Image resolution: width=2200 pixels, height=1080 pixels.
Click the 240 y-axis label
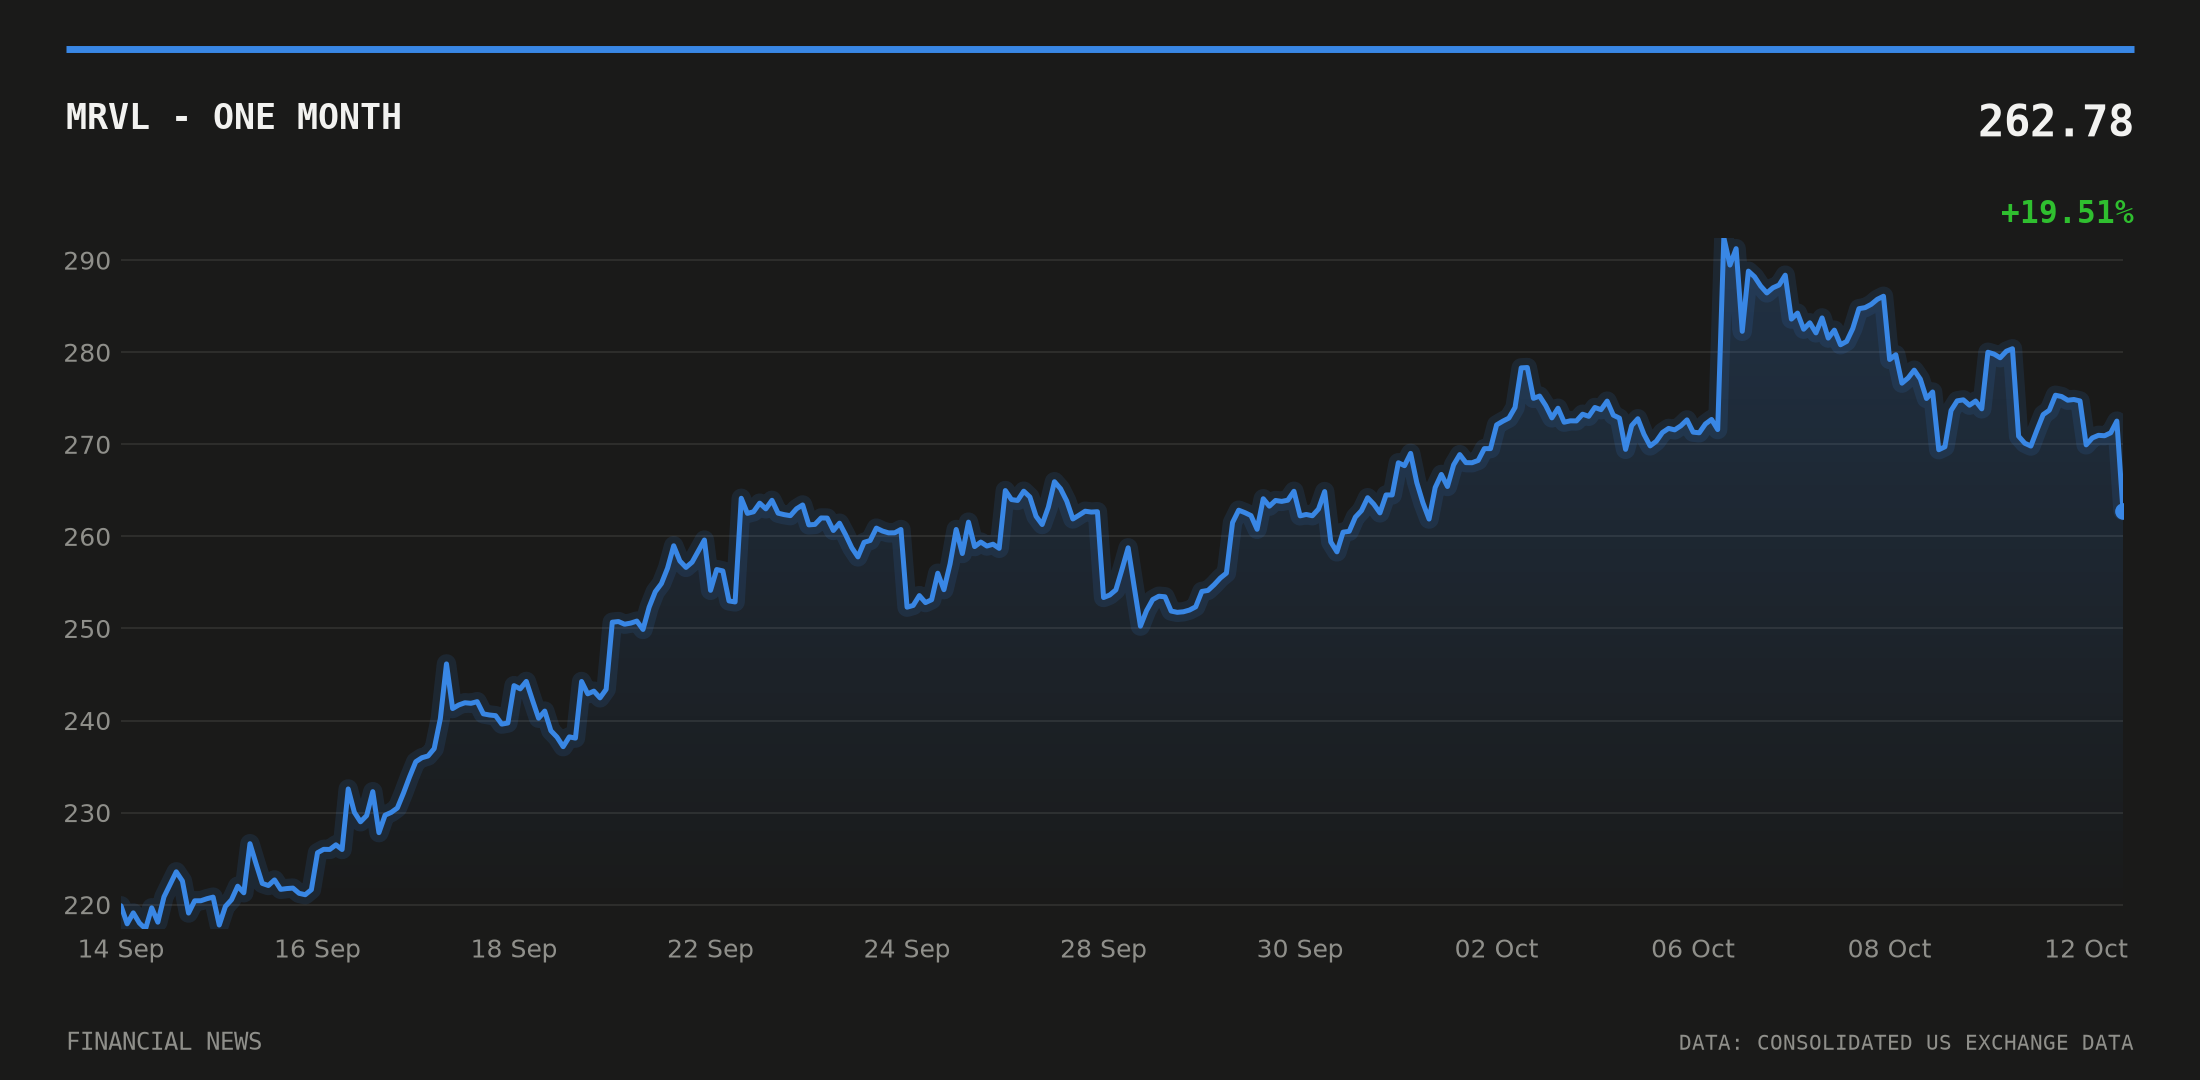point(87,721)
